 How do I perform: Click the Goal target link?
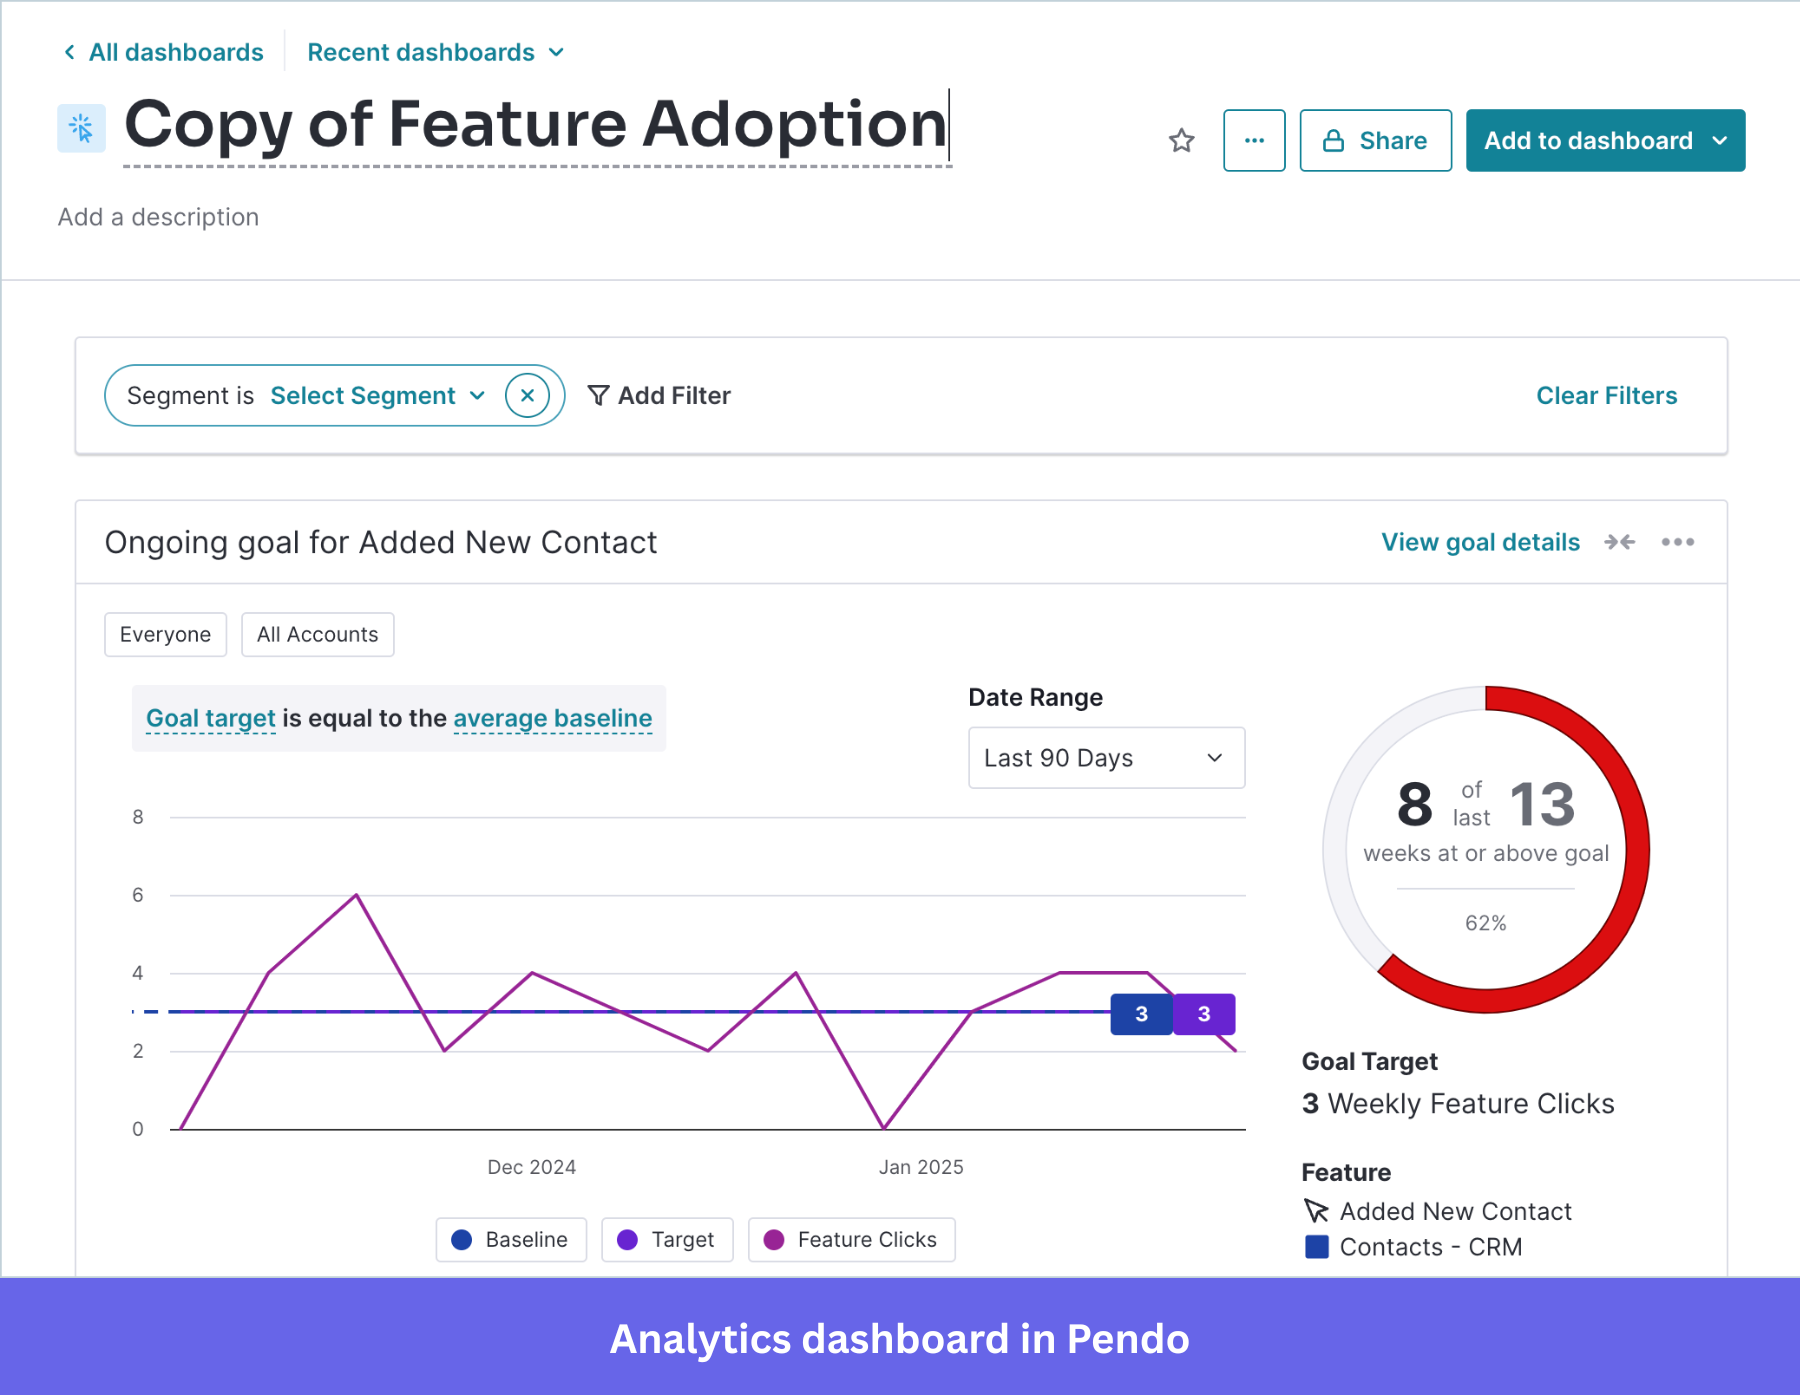click(x=211, y=718)
